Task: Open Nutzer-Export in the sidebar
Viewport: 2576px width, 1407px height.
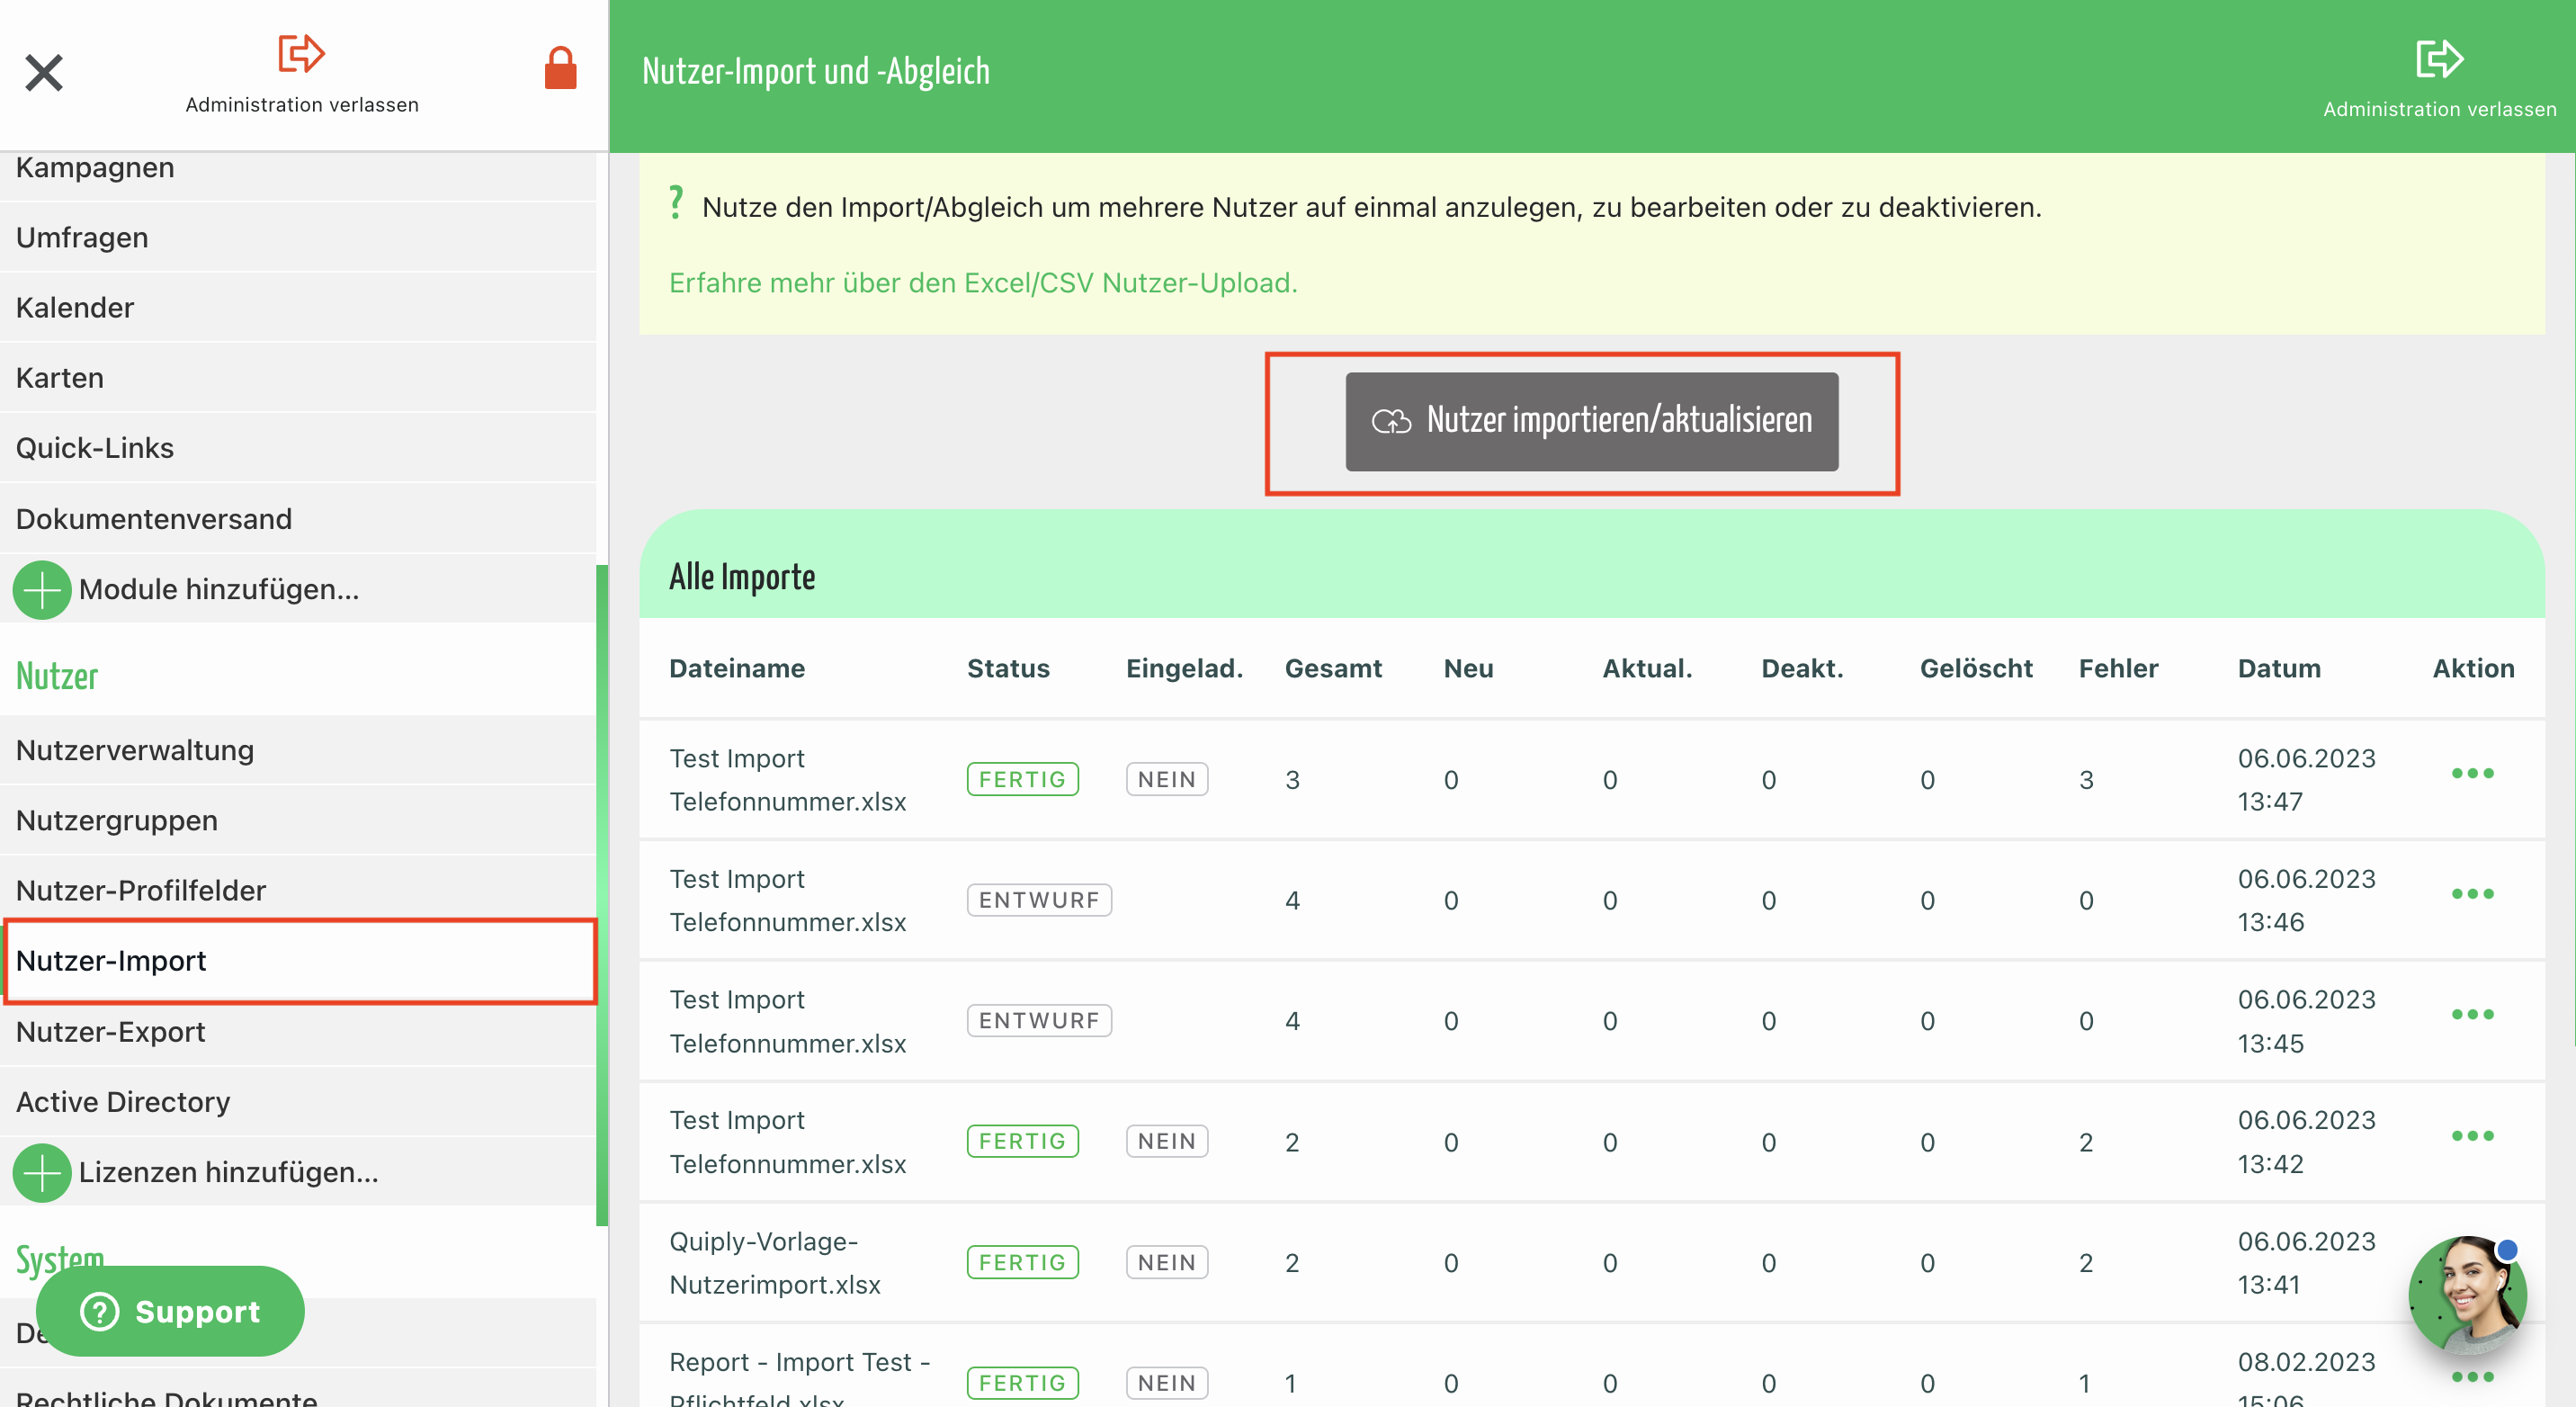Action: (x=298, y=1032)
